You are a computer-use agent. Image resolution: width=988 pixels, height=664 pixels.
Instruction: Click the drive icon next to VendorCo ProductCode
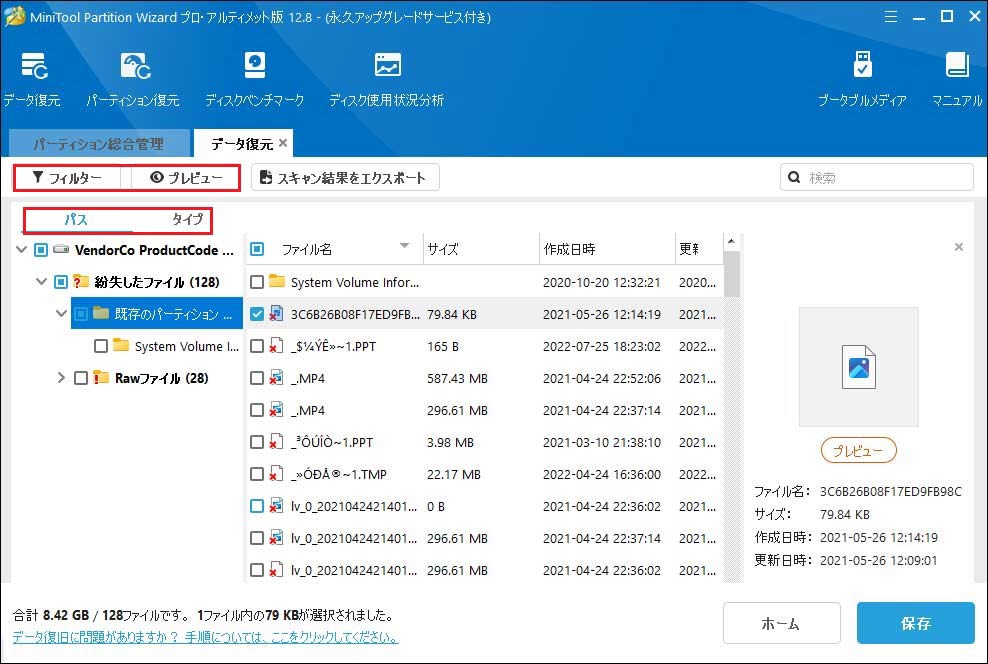click(61, 249)
